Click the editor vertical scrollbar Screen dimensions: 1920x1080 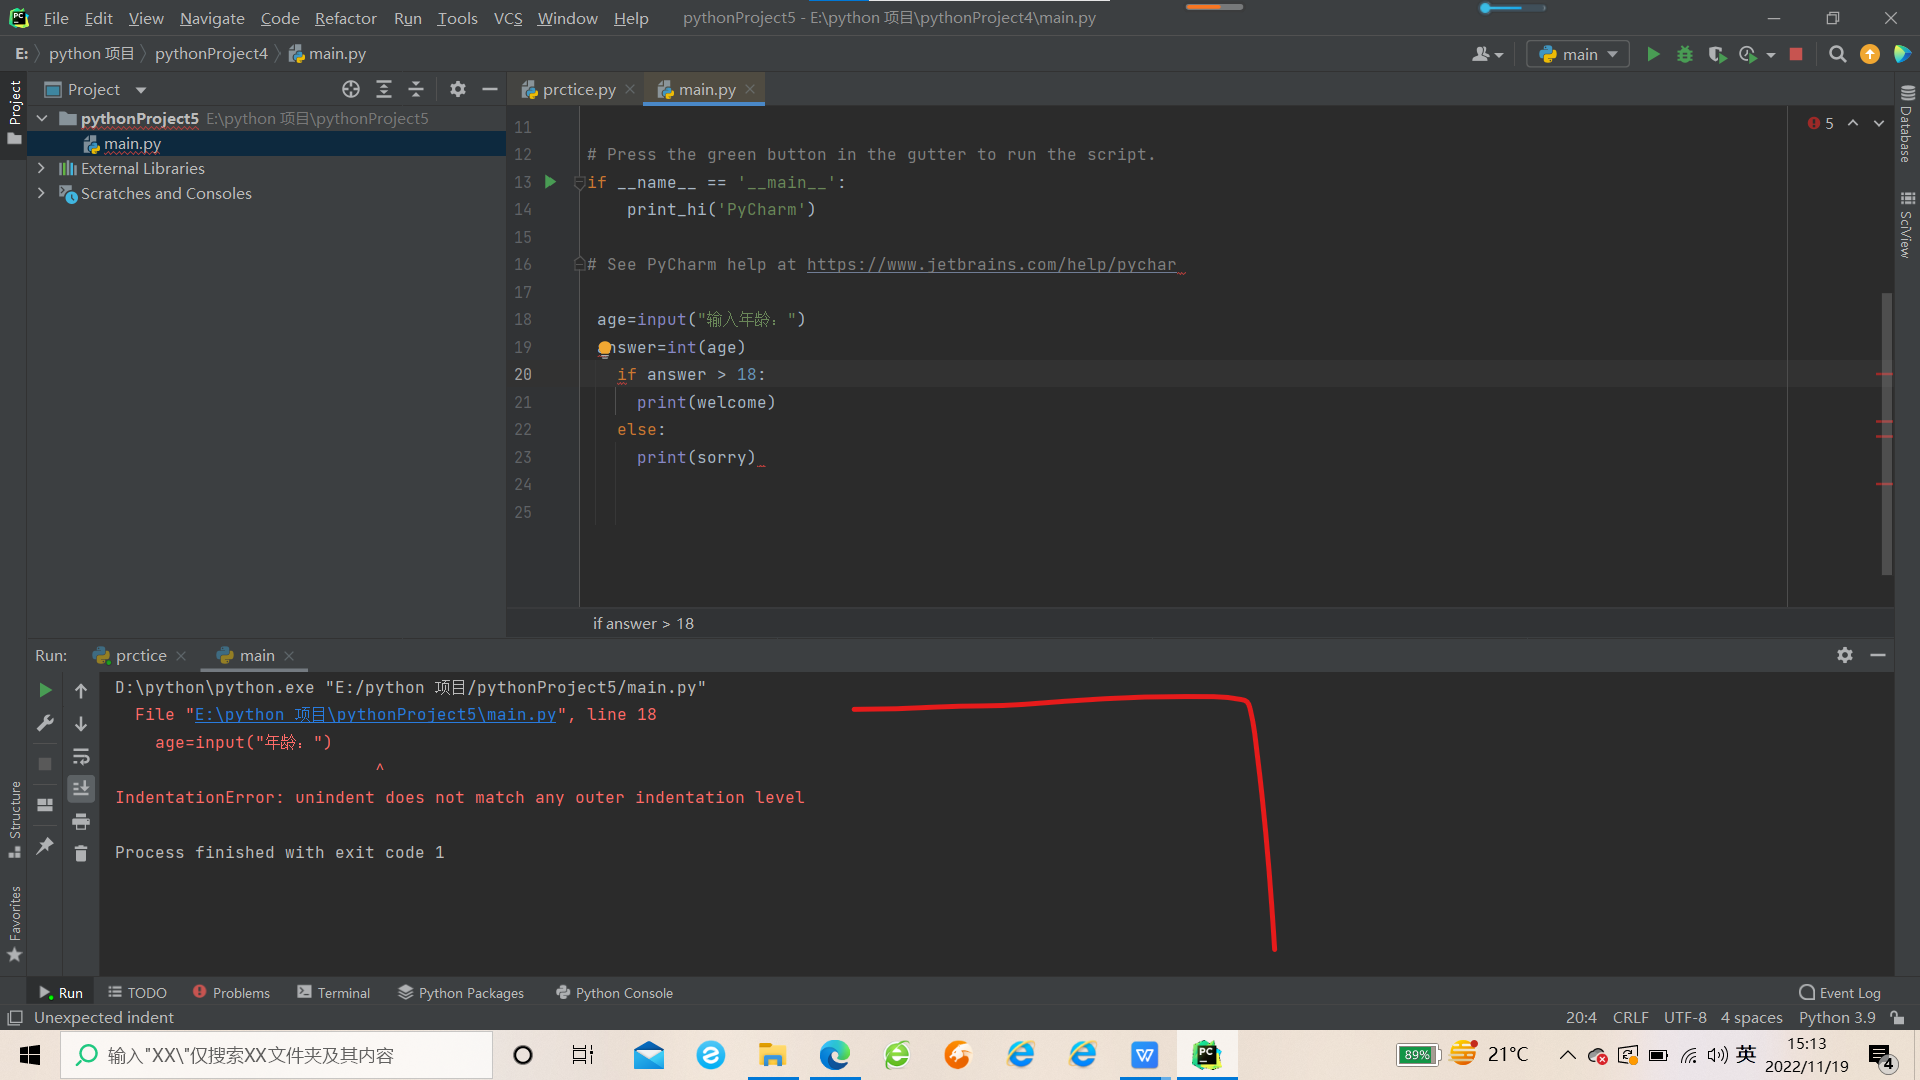pyautogui.click(x=1887, y=433)
